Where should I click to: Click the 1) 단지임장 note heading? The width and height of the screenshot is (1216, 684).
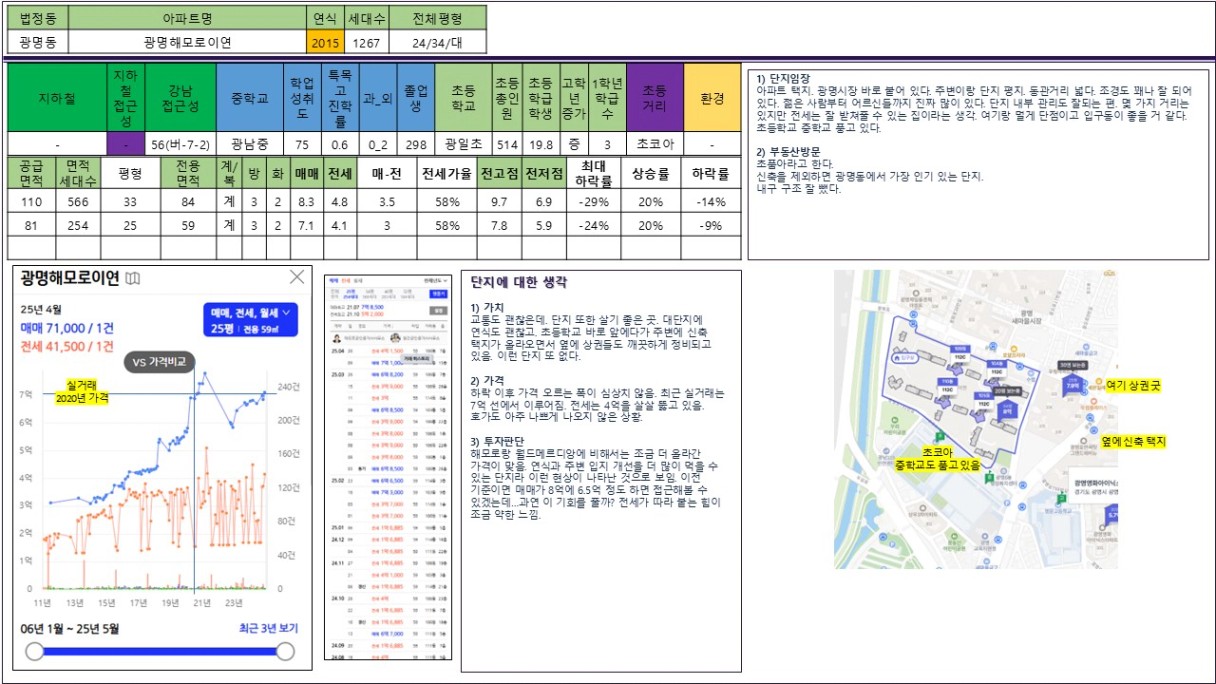pyautogui.click(x=783, y=79)
